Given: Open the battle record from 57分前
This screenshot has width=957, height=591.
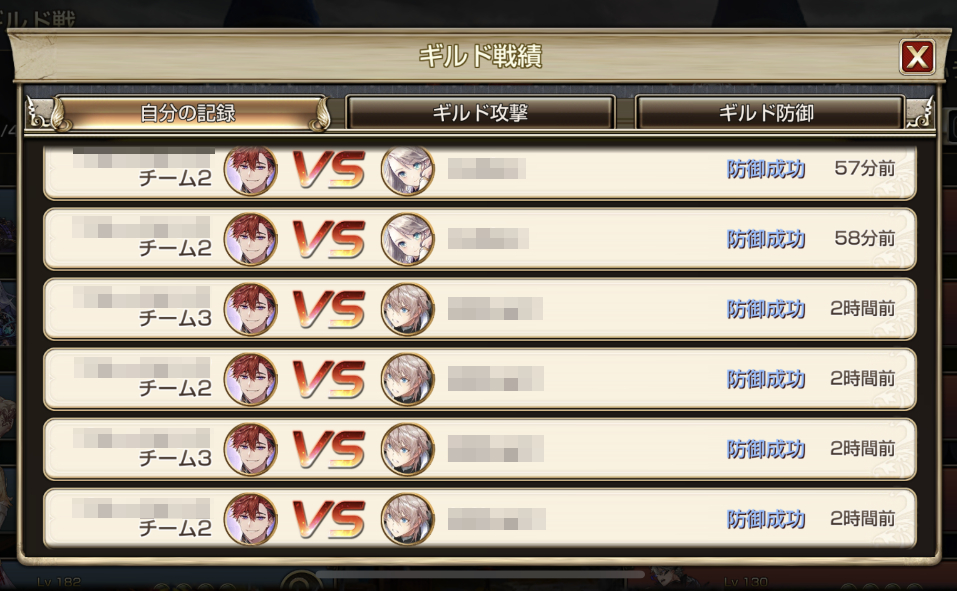Looking at the screenshot, I should 480,172.
